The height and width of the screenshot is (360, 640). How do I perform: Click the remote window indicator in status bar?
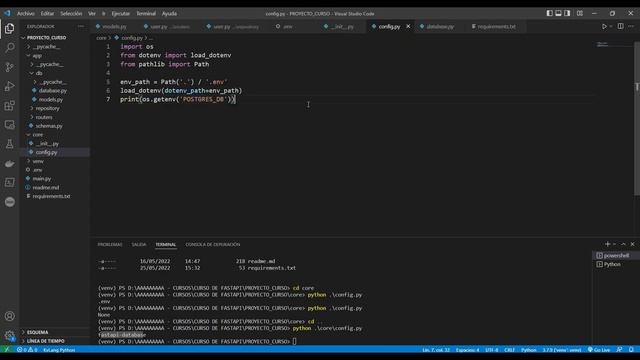[7, 350]
